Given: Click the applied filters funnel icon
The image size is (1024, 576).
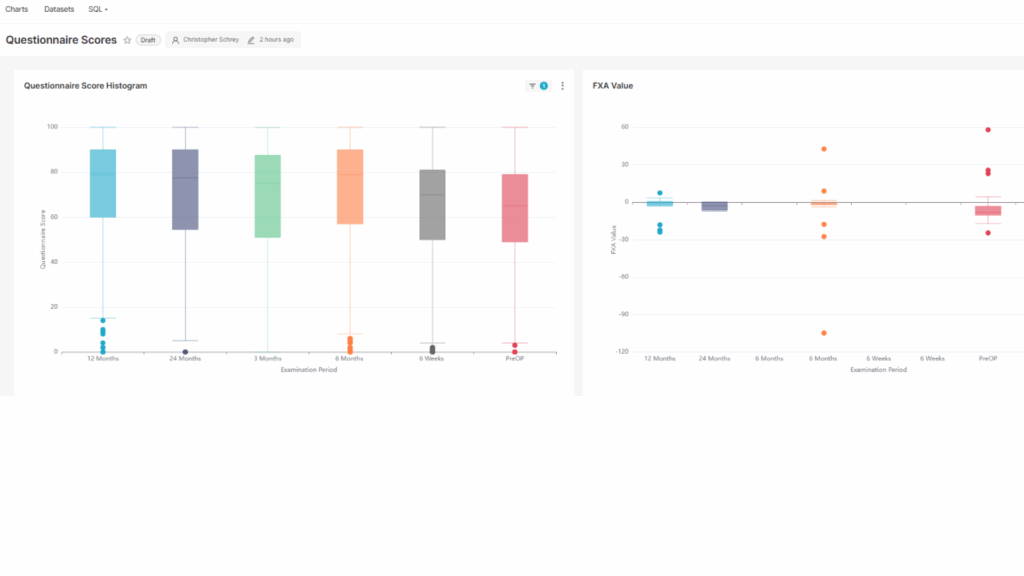Looking at the screenshot, I should coord(532,86).
